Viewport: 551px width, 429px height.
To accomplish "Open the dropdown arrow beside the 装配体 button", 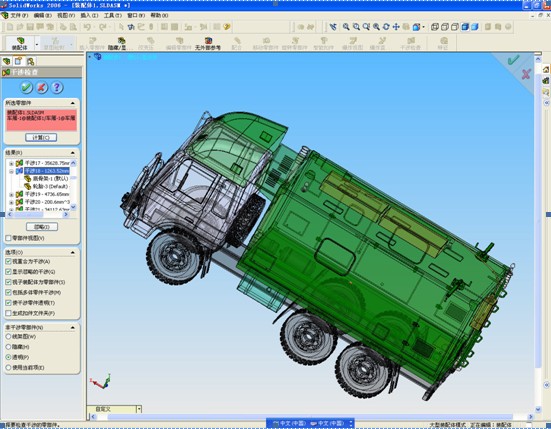I will pos(37,44).
